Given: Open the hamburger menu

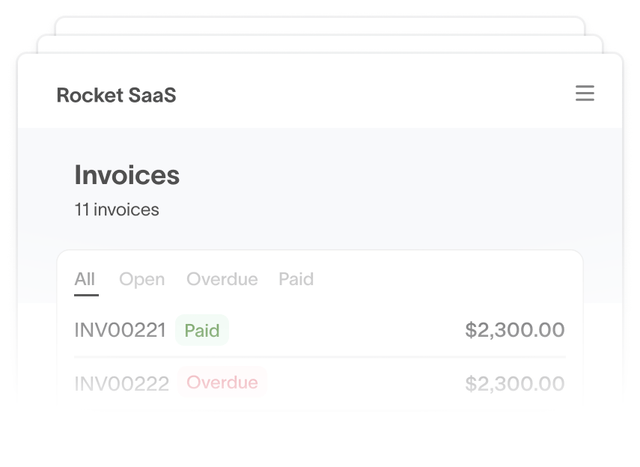Looking at the screenshot, I should [x=585, y=94].
